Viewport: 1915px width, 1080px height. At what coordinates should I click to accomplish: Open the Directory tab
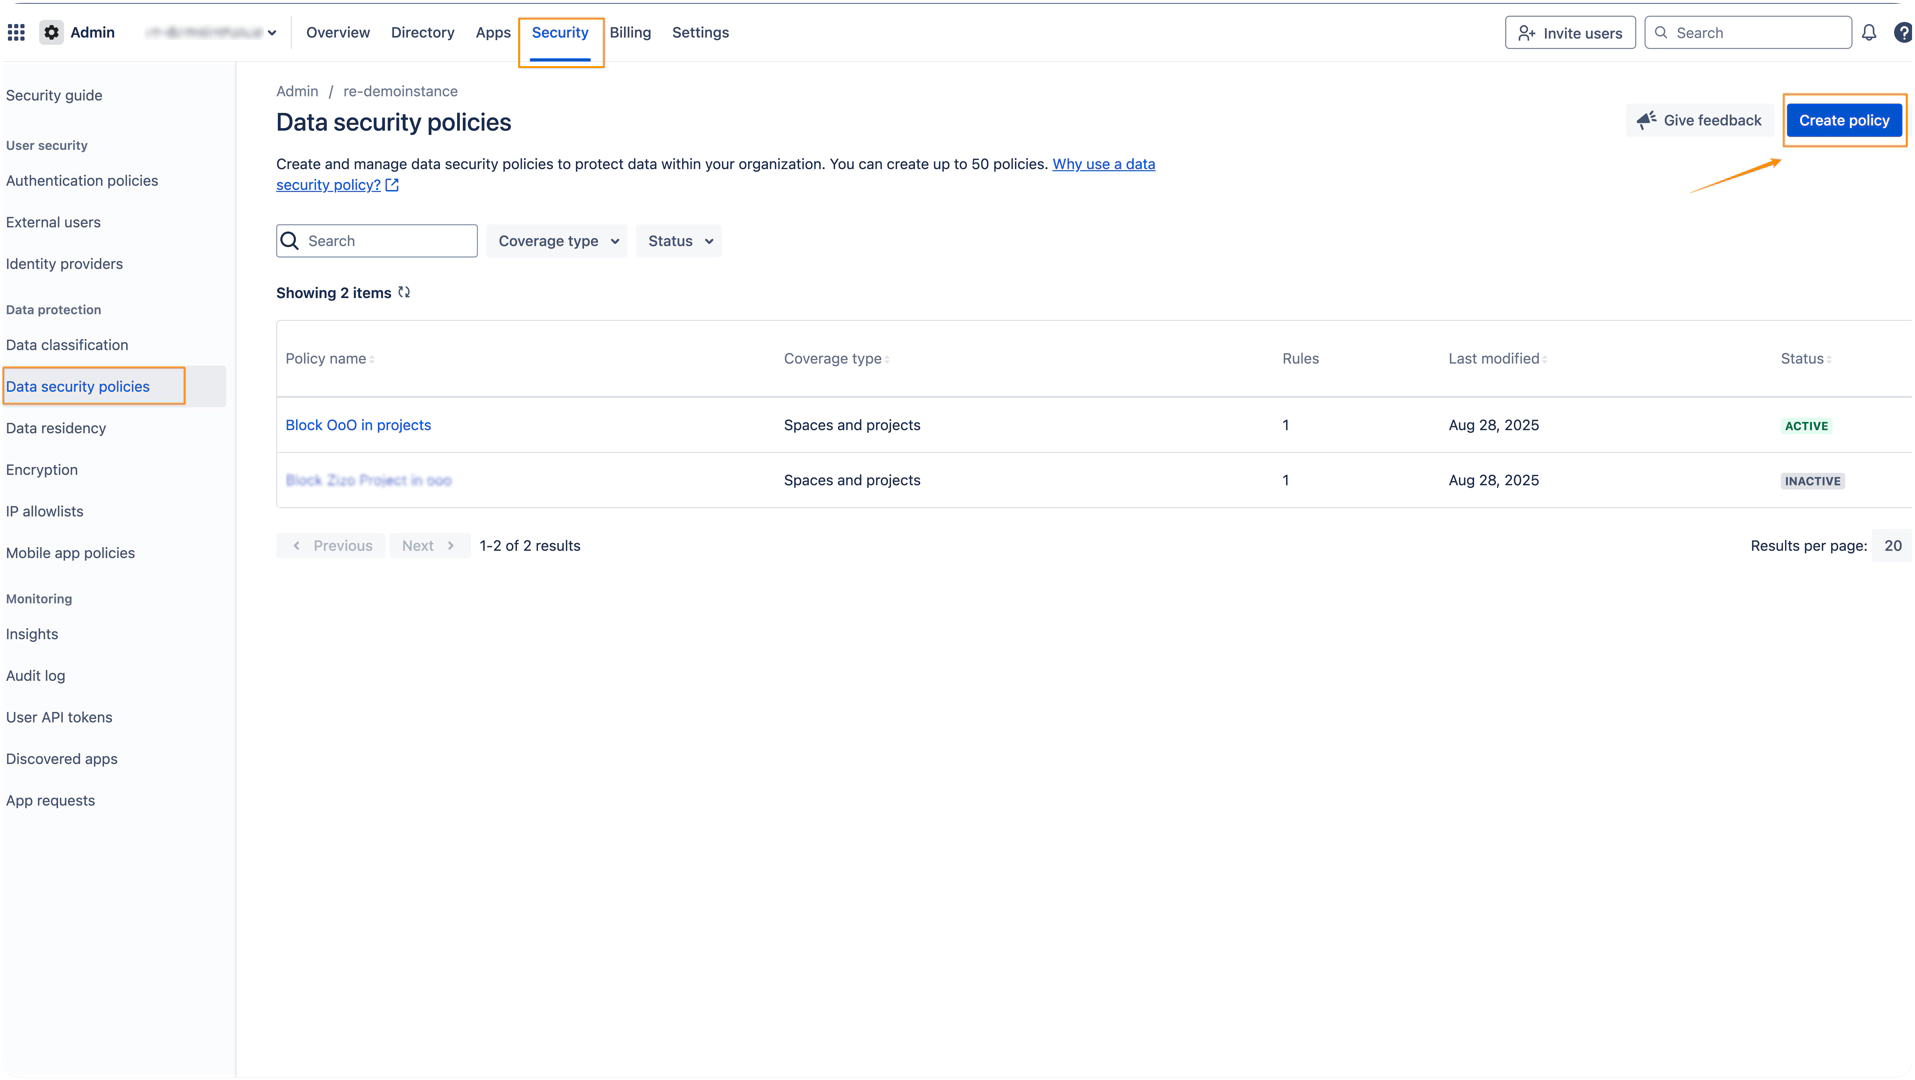coord(422,33)
